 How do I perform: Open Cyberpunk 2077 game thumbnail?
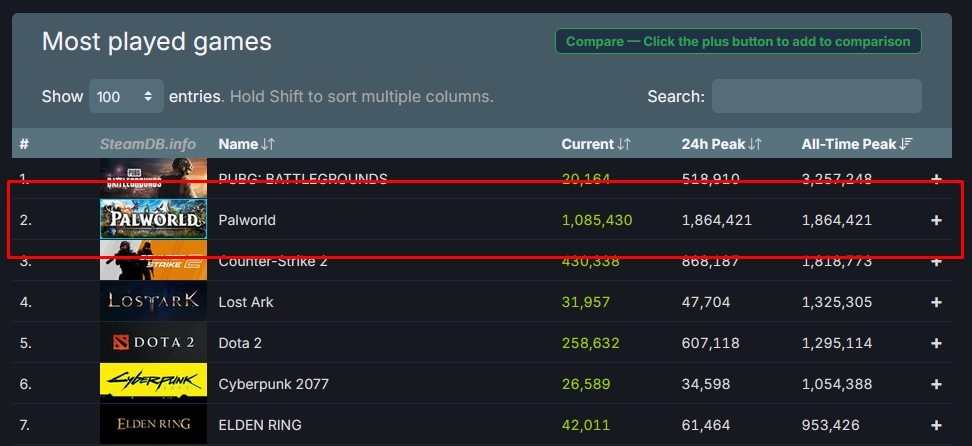click(x=153, y=383)
